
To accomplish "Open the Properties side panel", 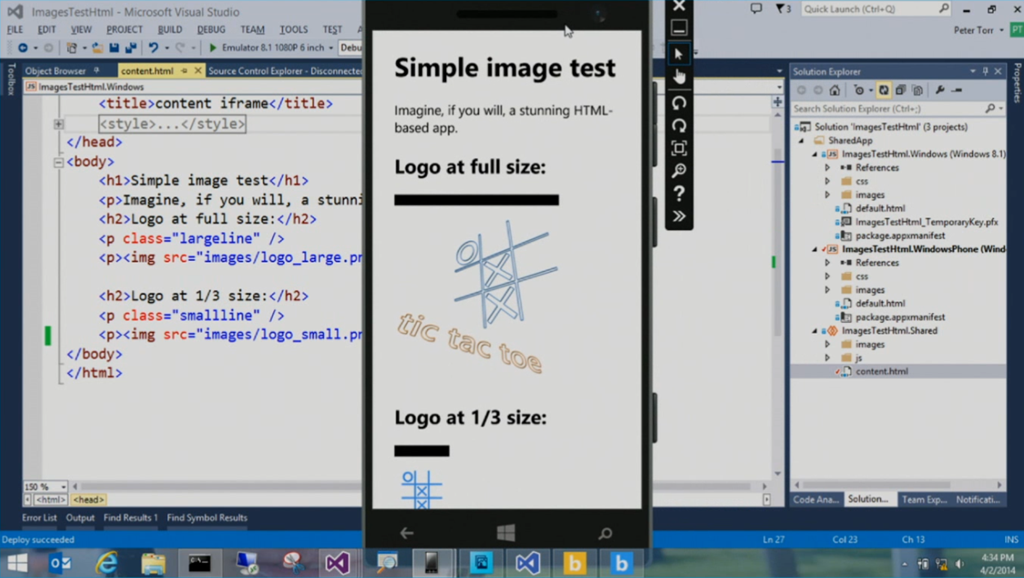I will point(1017,83).
